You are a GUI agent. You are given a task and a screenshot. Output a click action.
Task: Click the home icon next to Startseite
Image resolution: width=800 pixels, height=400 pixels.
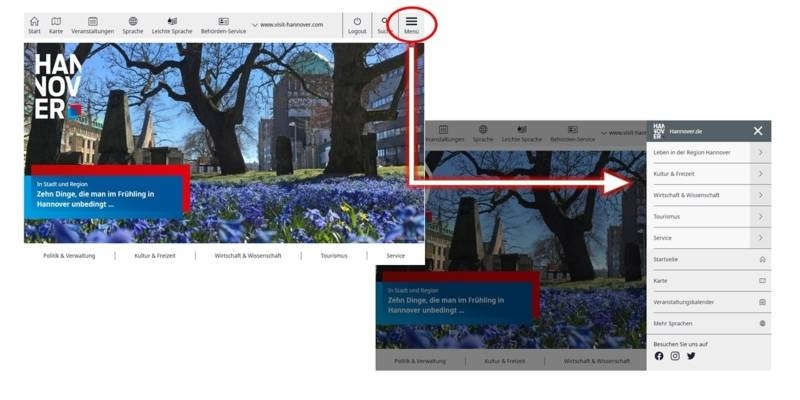(x=762, y=259)
